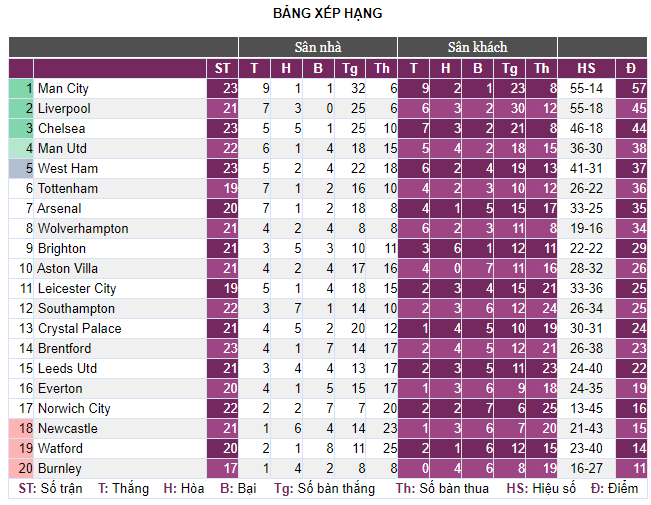Click the Man City team name
The width and height of the screenshot is (651, 505).
pyautogui.click(x=63, y=88)
